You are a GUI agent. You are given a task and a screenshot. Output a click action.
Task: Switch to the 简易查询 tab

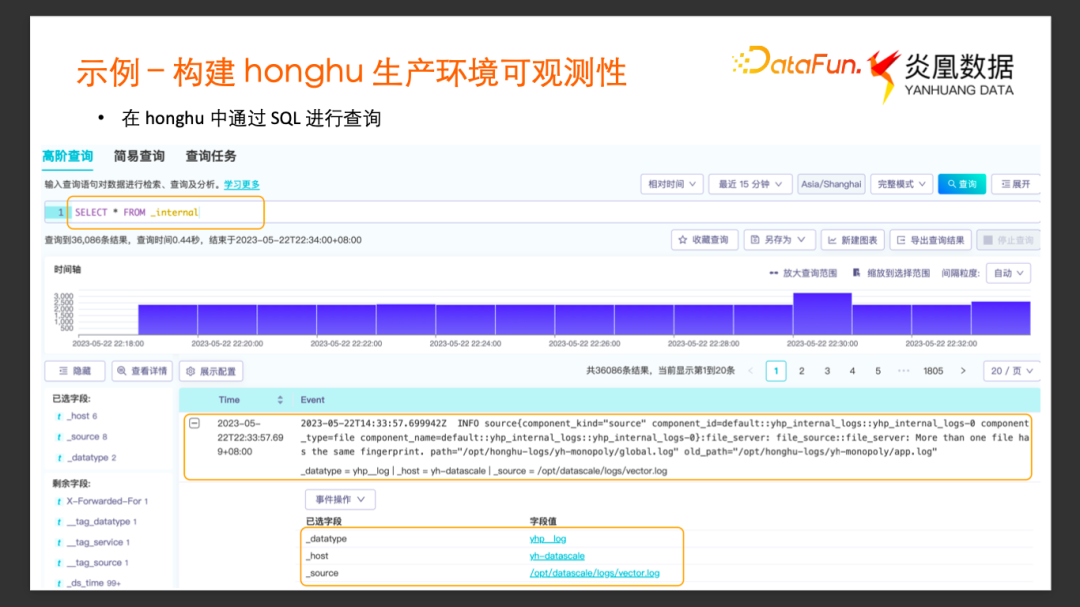[139, 156]
